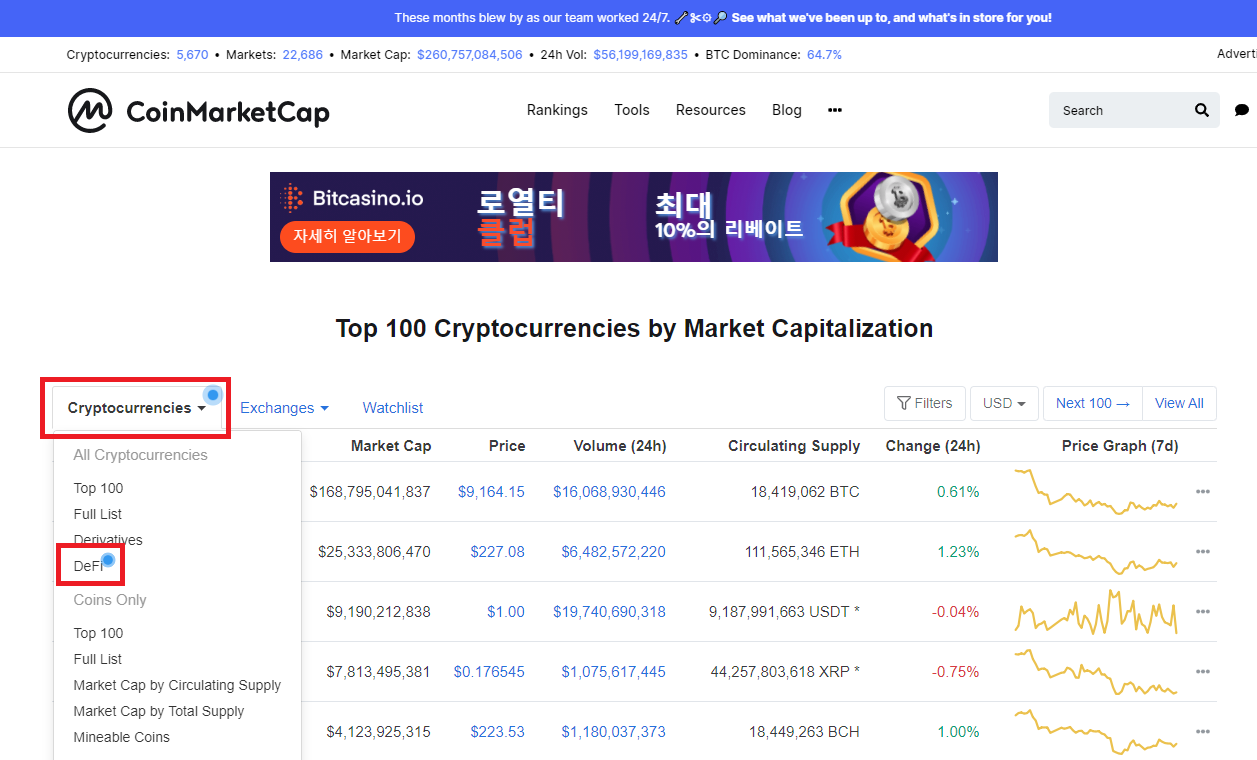The height and width of the screenshot is (760, 1257).
Task: Choose Mineable Coins option
Action: [x=122, y=737]
